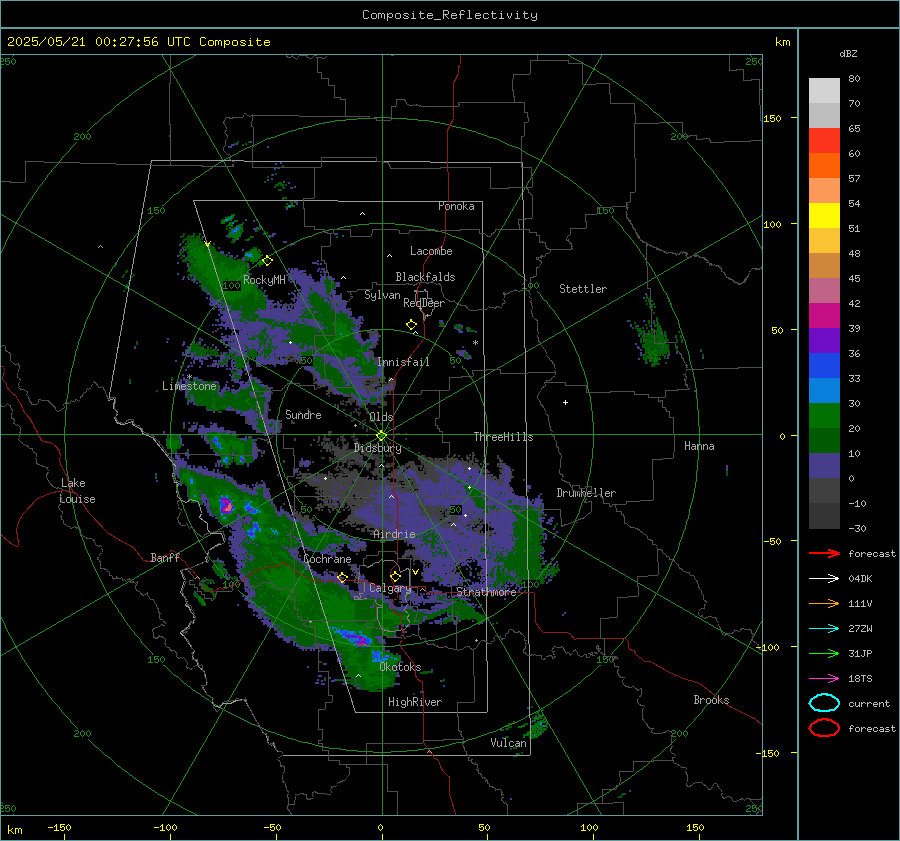Select the light blue 30-33 dBZ swatch
This screenshot has height=841, width=900.
824,391
